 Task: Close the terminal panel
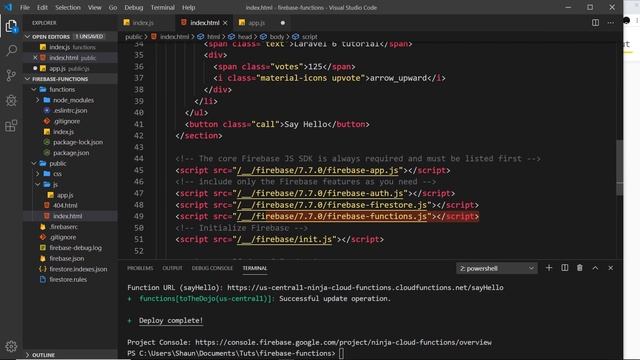point(611,268)
